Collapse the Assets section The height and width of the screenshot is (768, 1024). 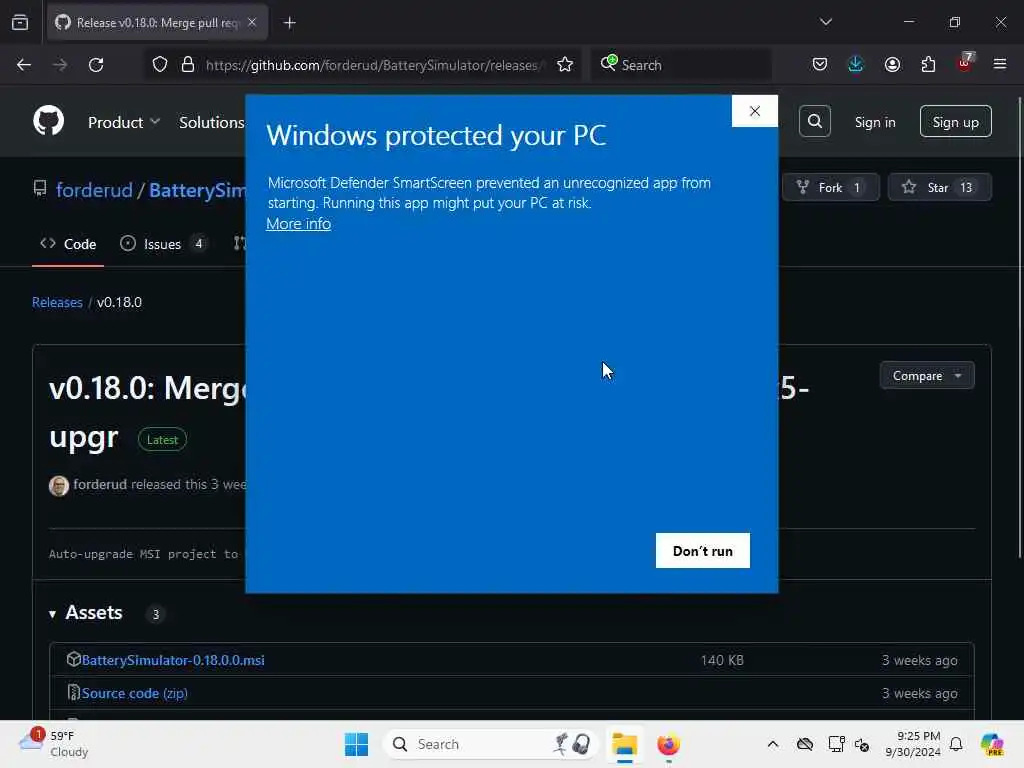coord(86,613)
